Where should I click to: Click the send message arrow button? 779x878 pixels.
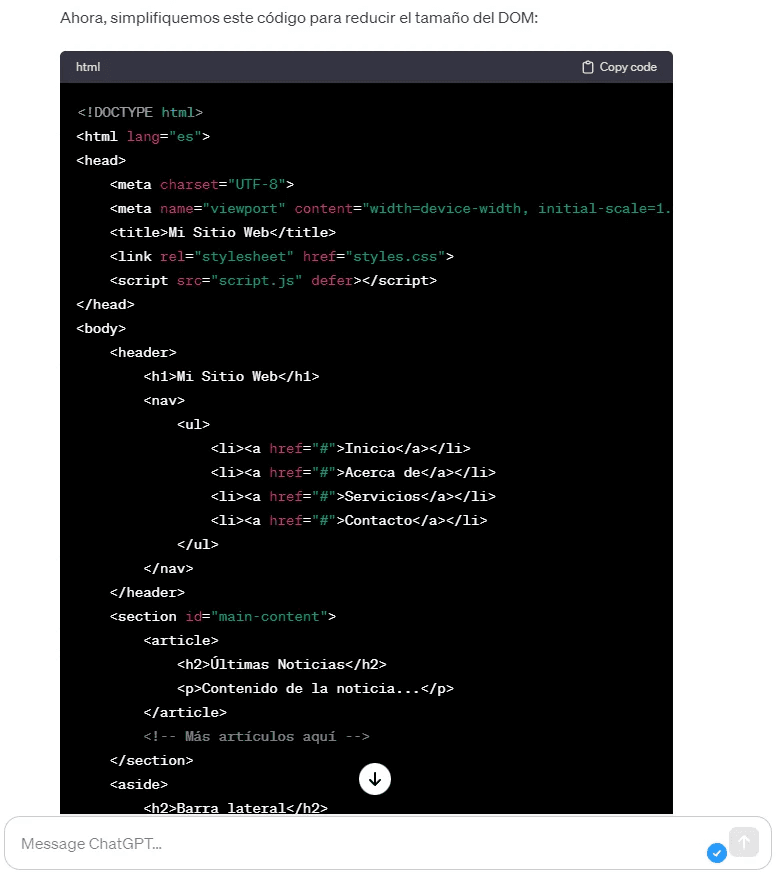743,842
